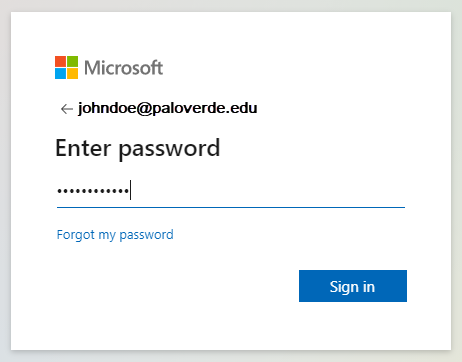The height and width of the screenshot is (362, 462).
Task: Click the yellow square of the logo
Action: 73,74
